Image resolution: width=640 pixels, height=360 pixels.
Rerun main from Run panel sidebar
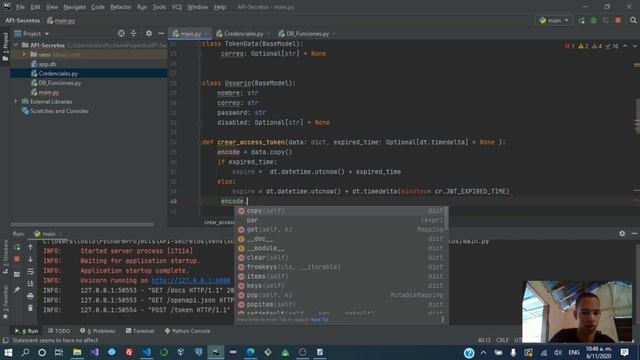(x=17, y=247)
